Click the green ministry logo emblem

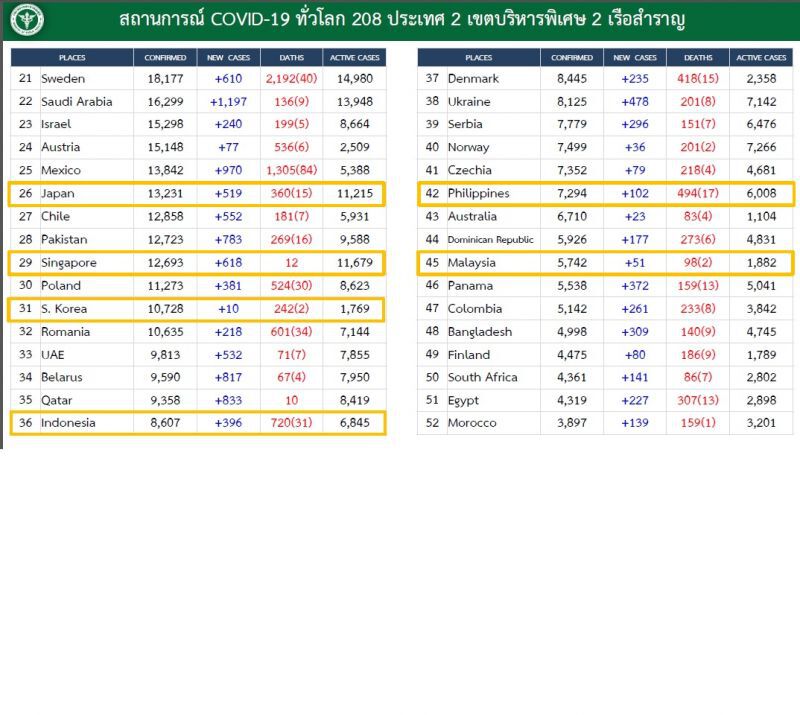pyautogui.click(x=27, y=20)
